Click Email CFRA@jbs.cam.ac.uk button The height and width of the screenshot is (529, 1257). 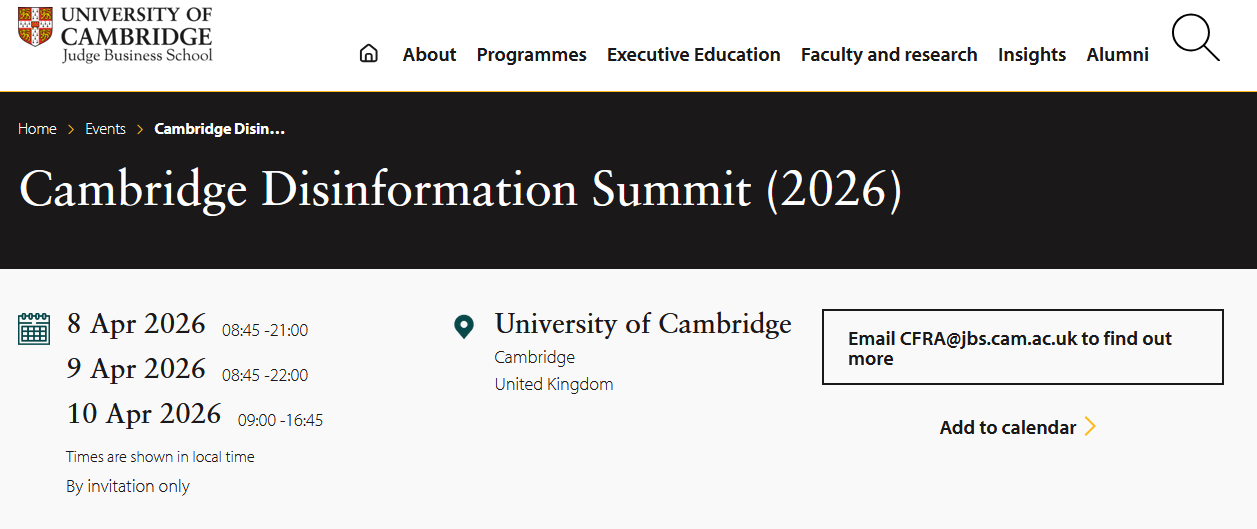point(1022,347)
